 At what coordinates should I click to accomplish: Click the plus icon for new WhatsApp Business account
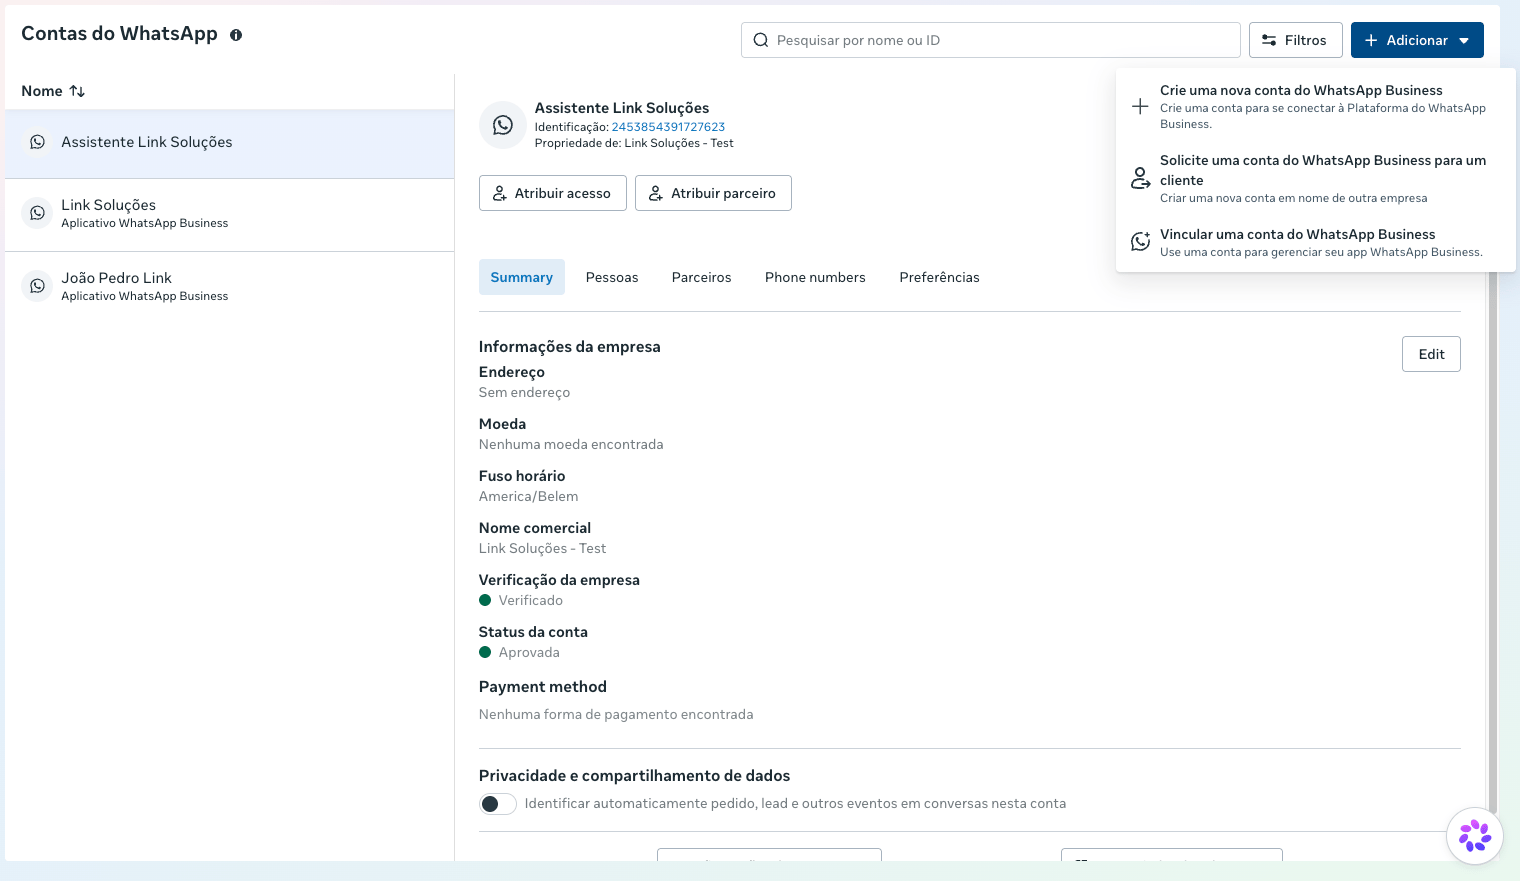pyautogui.click(x=1140, y=106)
